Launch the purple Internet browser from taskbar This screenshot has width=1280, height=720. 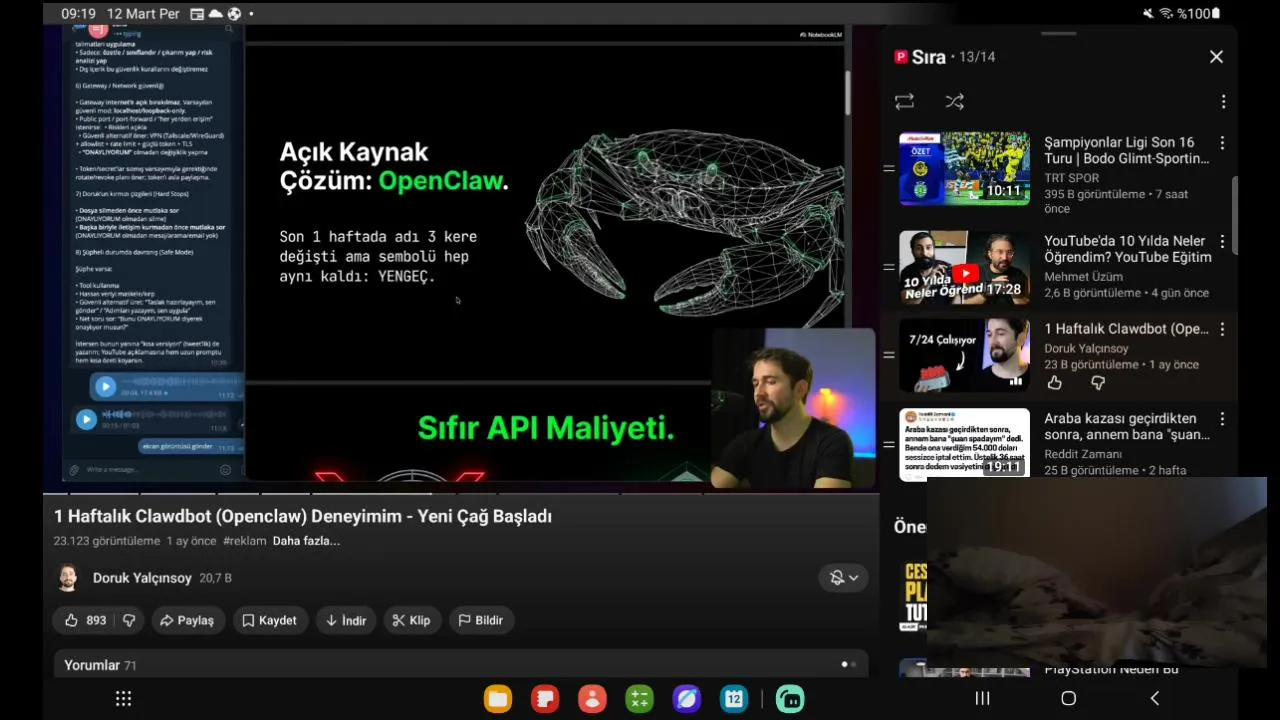coord(687,699)
